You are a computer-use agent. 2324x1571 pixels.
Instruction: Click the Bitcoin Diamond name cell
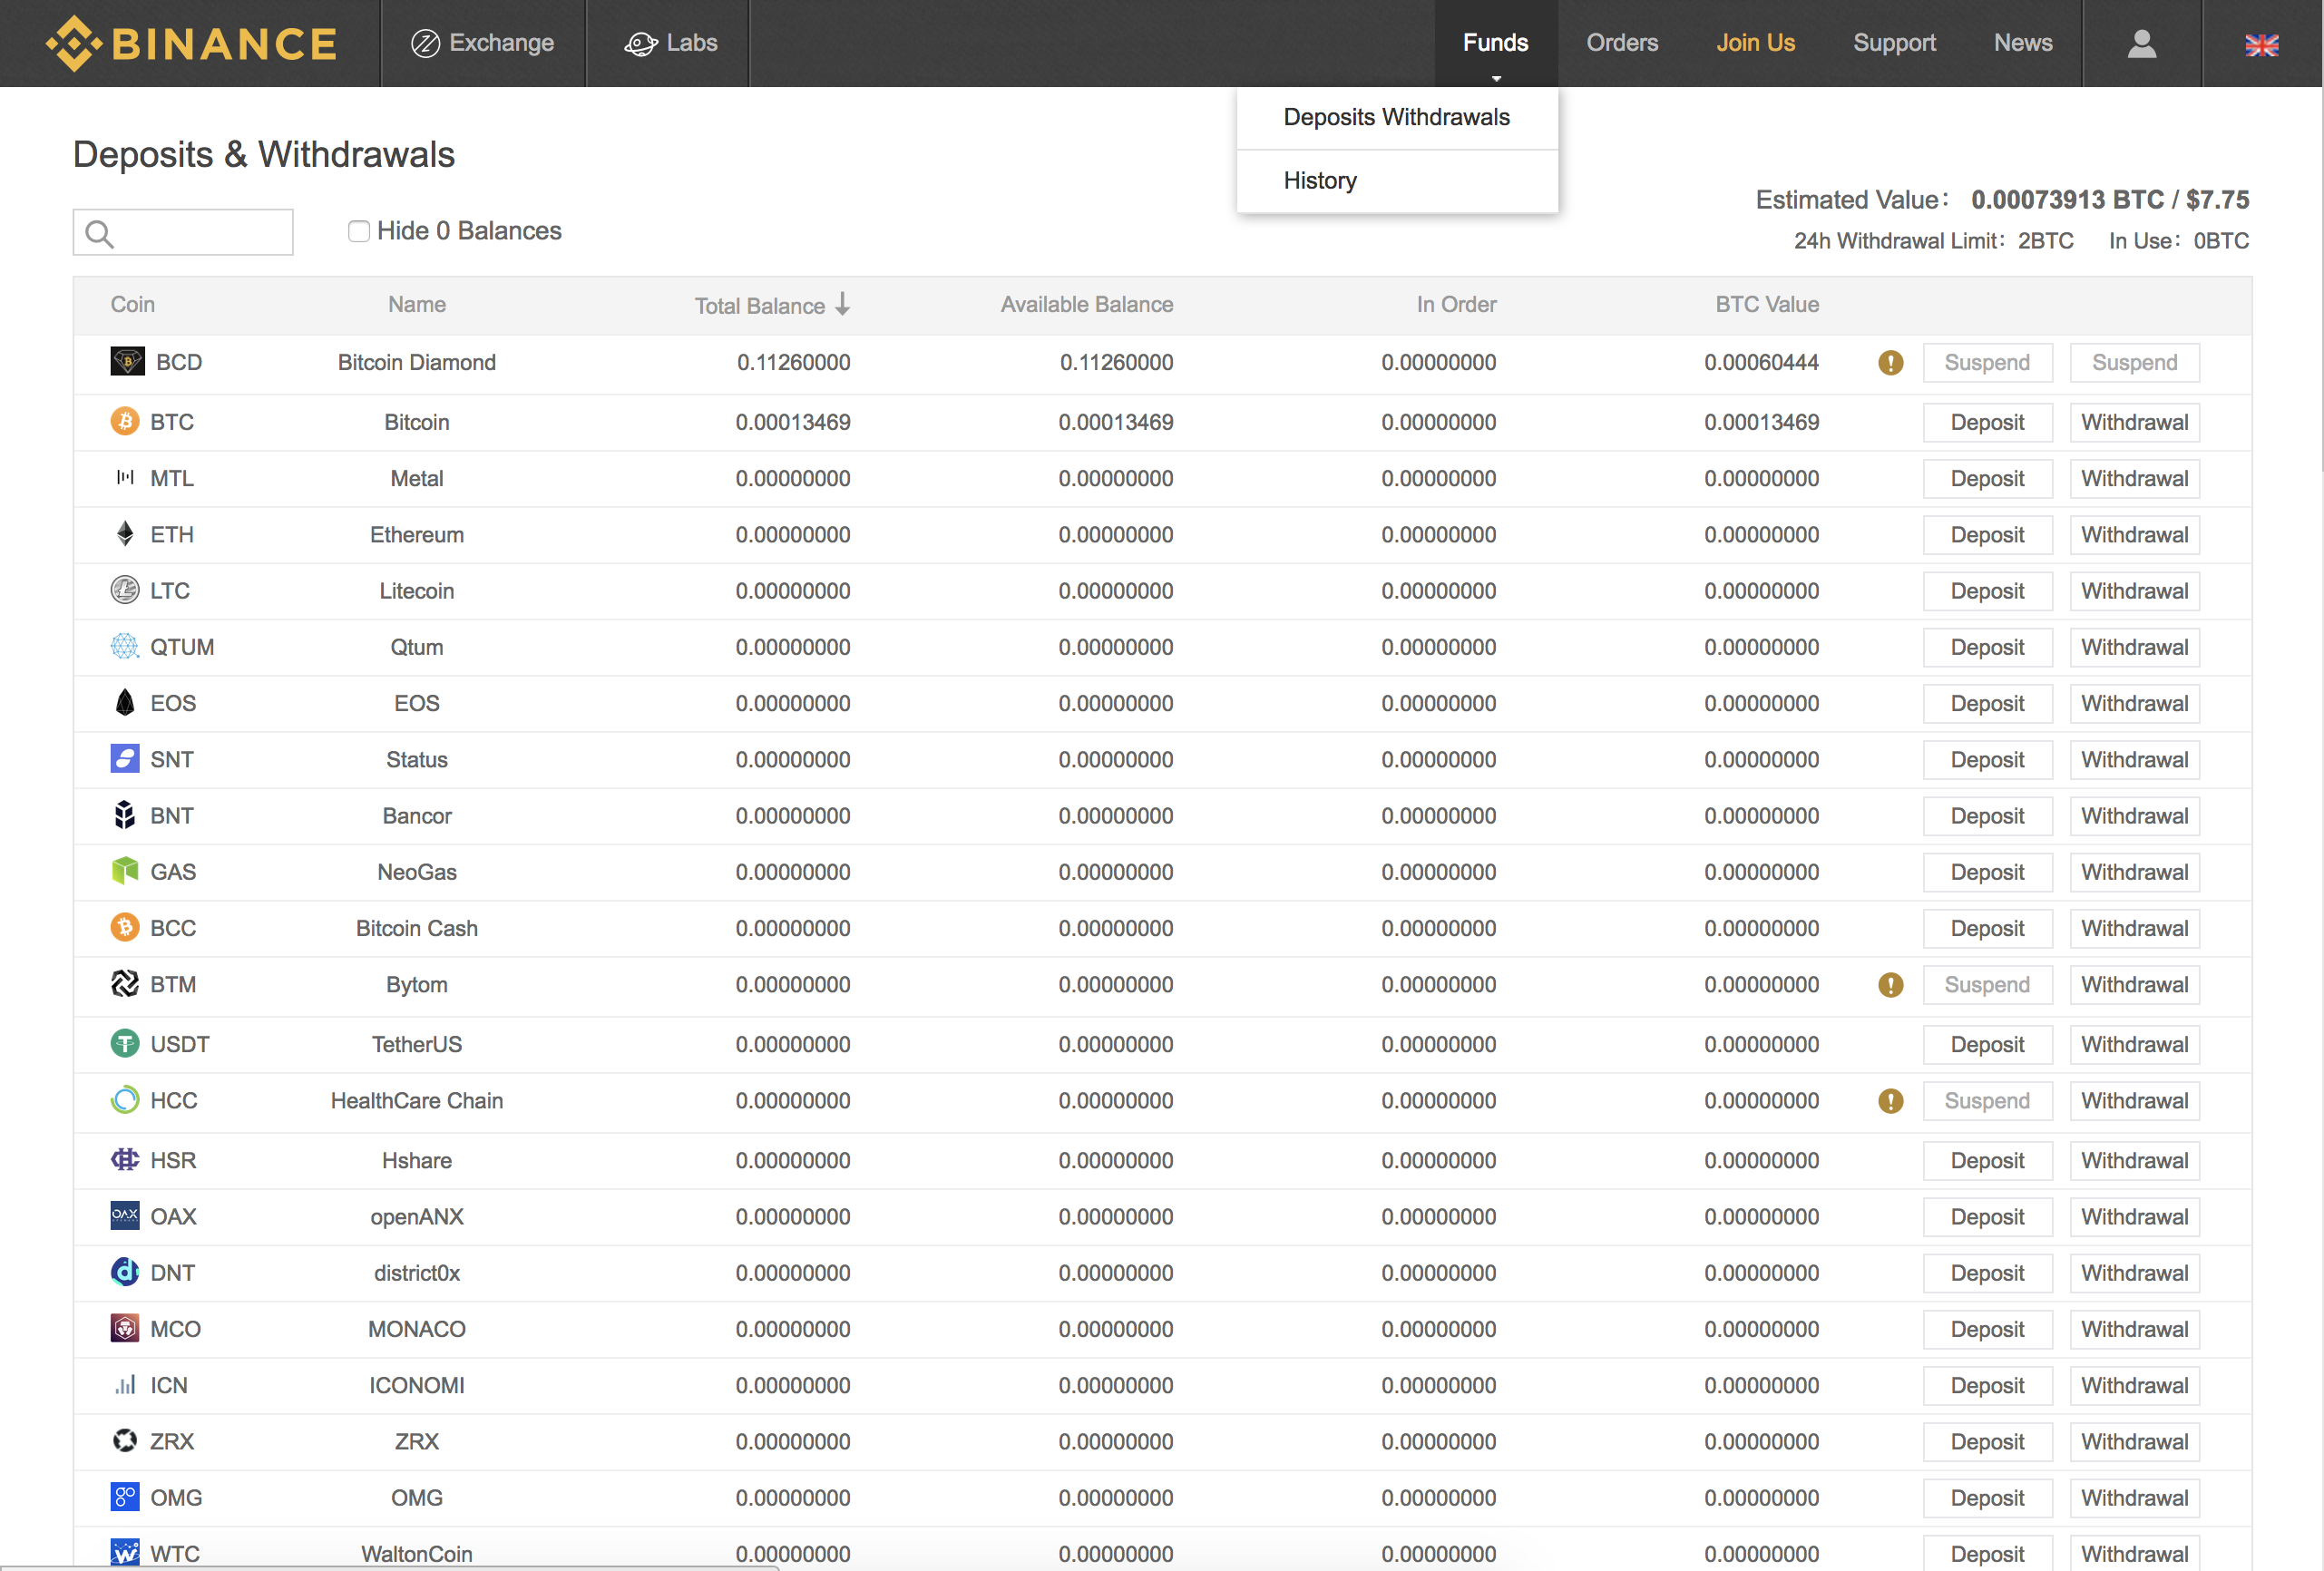pos(416,362)
